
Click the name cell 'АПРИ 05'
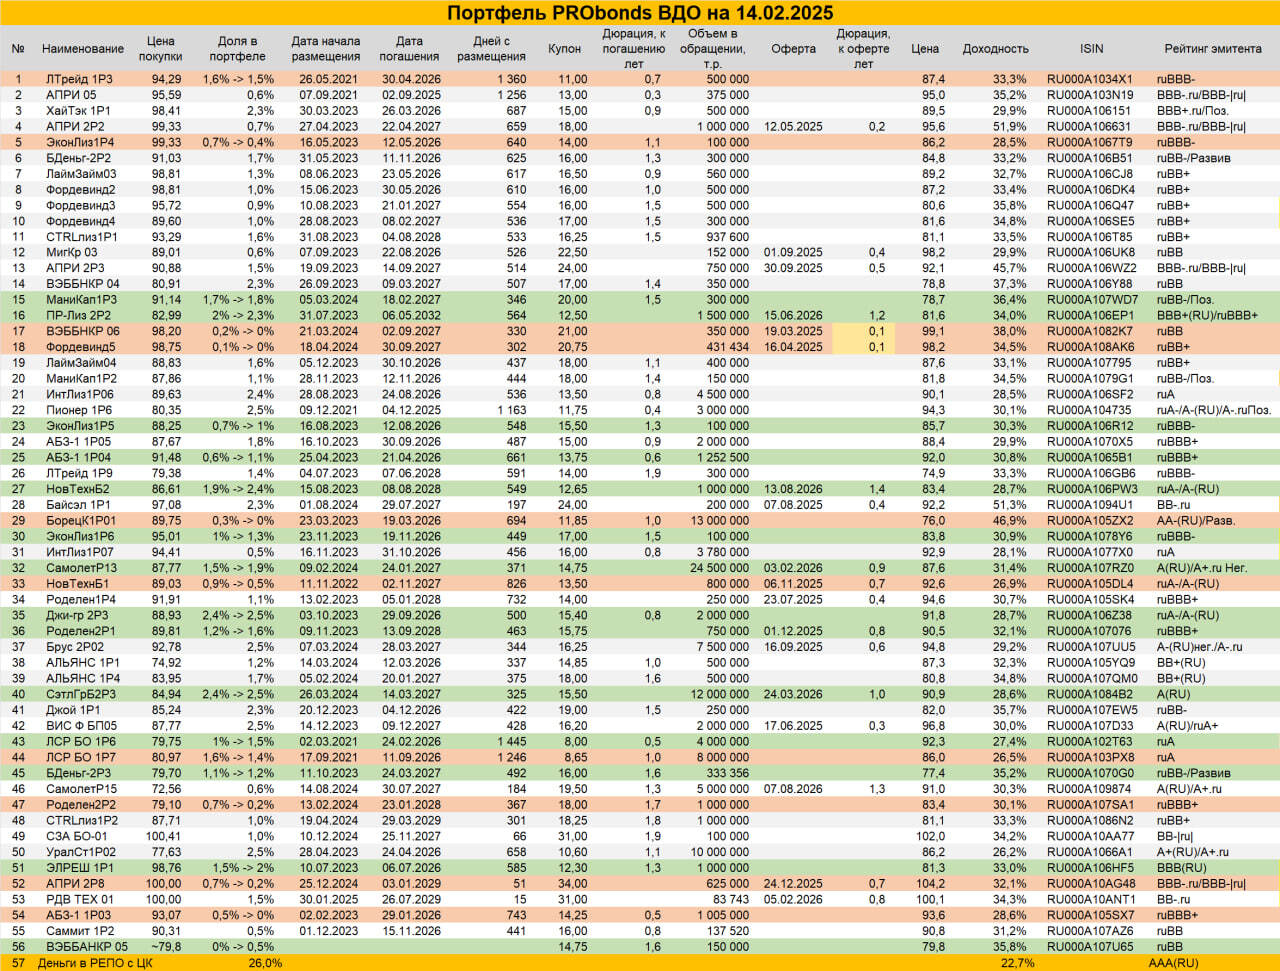(71, 95)
